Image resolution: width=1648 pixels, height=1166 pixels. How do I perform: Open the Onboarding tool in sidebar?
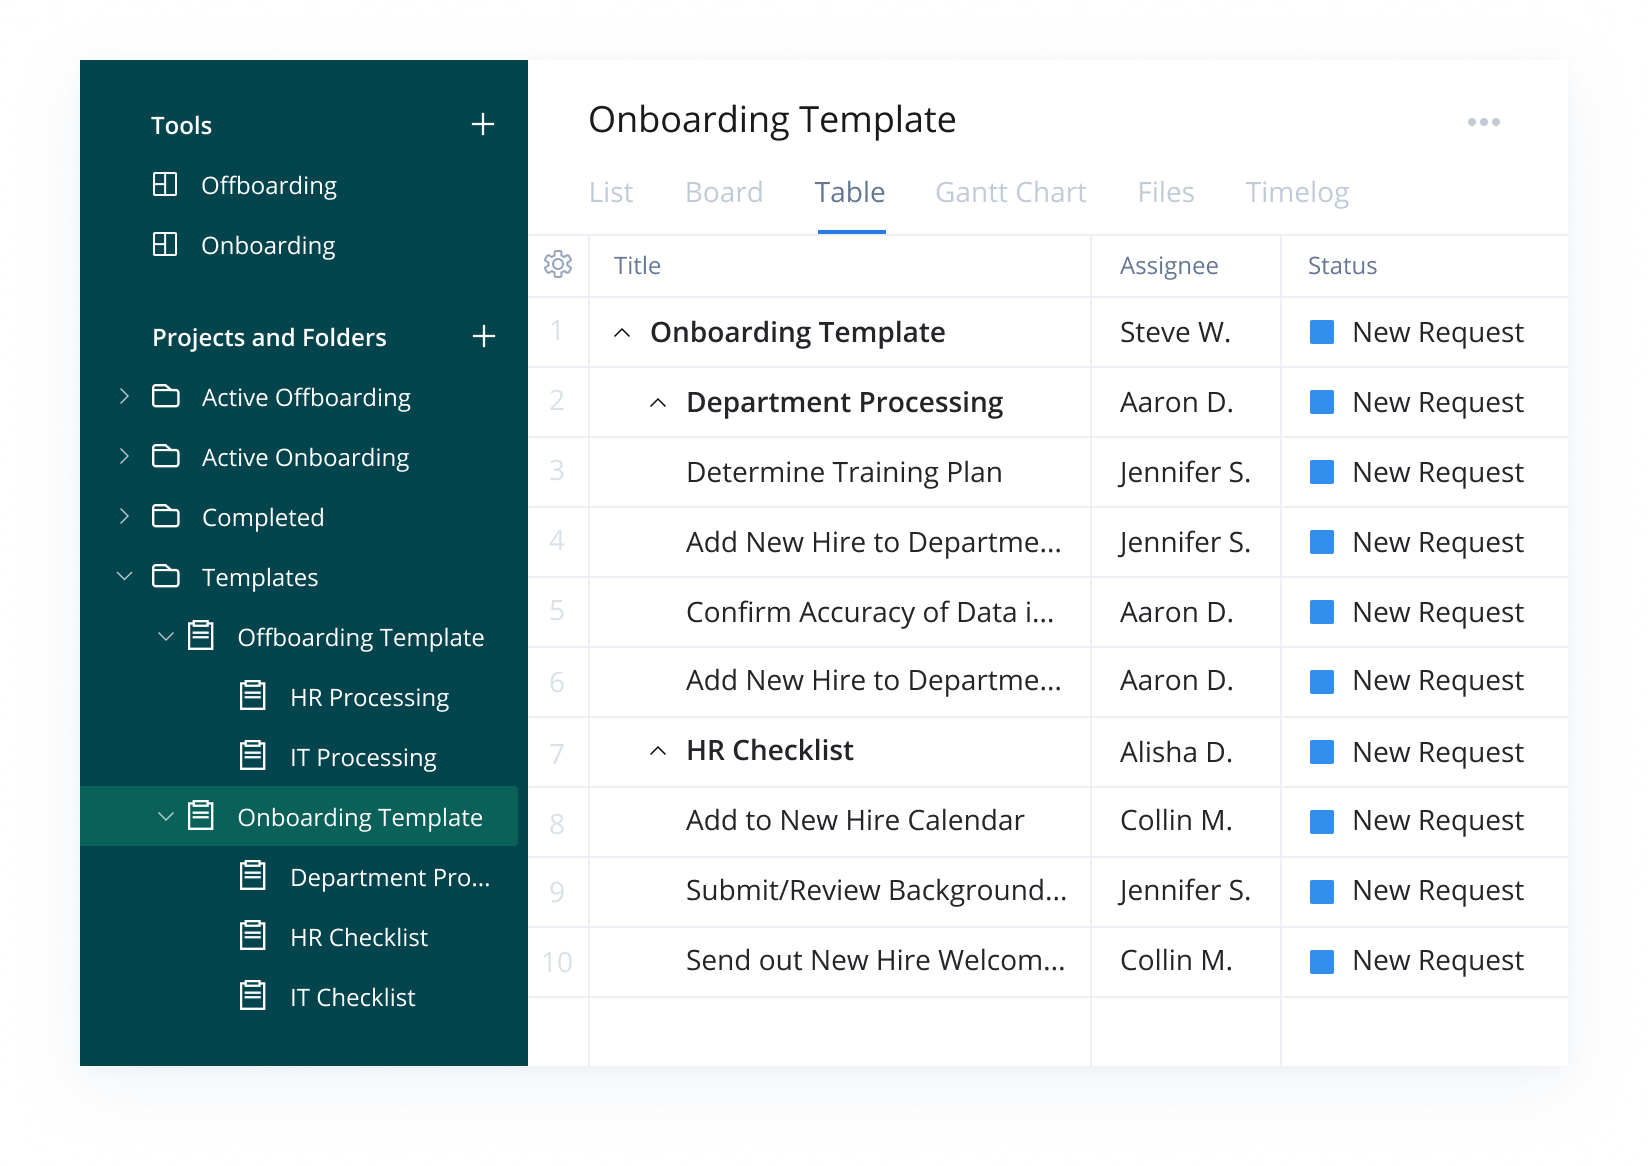pyautogui.click(x=268, y=246)
